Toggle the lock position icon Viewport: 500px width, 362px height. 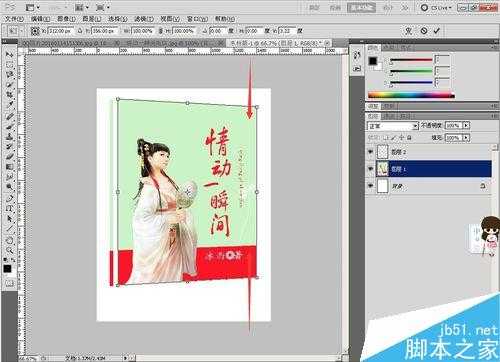pos(401,137)
